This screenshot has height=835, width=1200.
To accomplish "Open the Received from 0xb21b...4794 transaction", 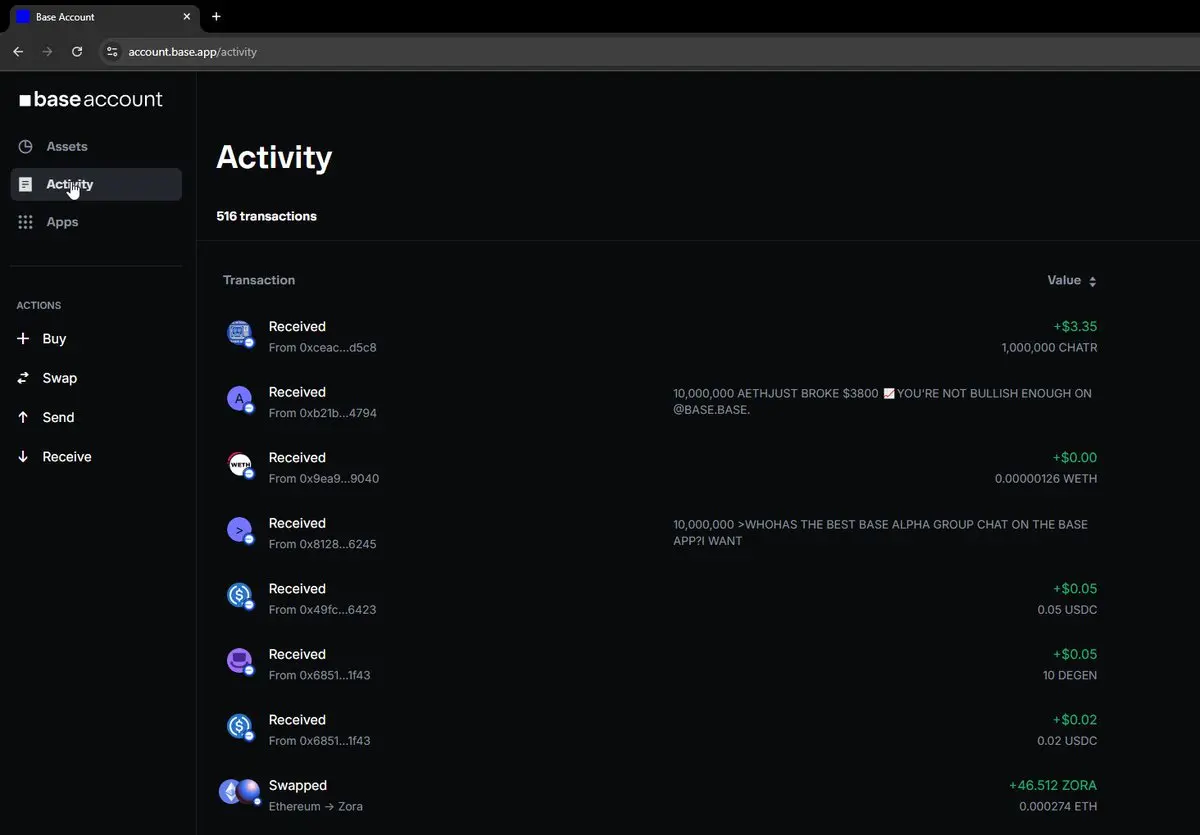I will [660, 402].
